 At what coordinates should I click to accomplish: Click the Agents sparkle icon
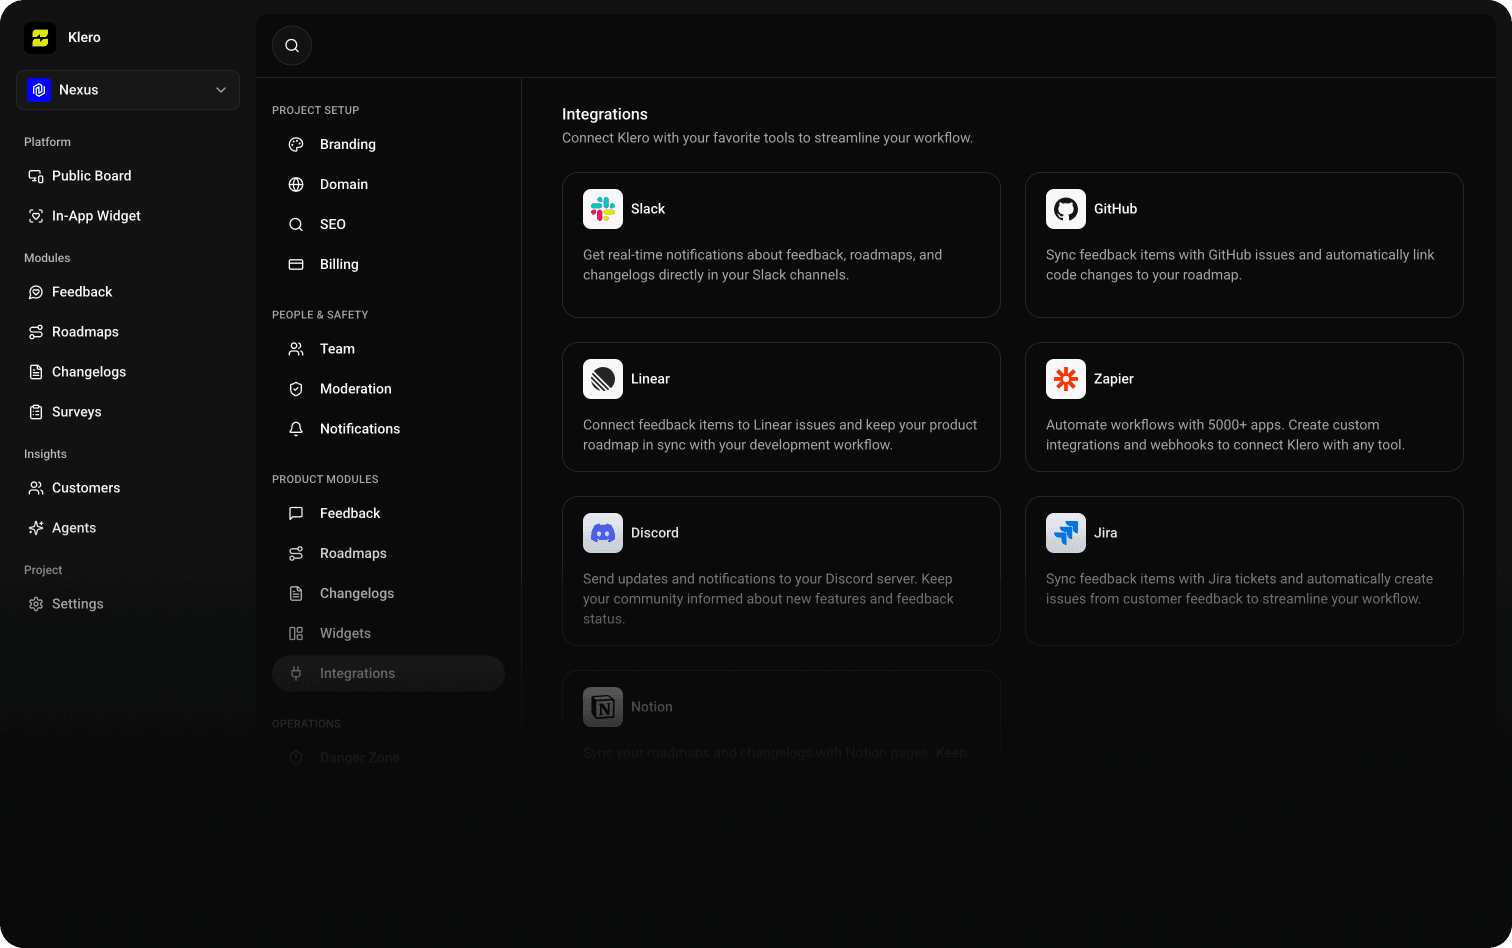point(36,528)
